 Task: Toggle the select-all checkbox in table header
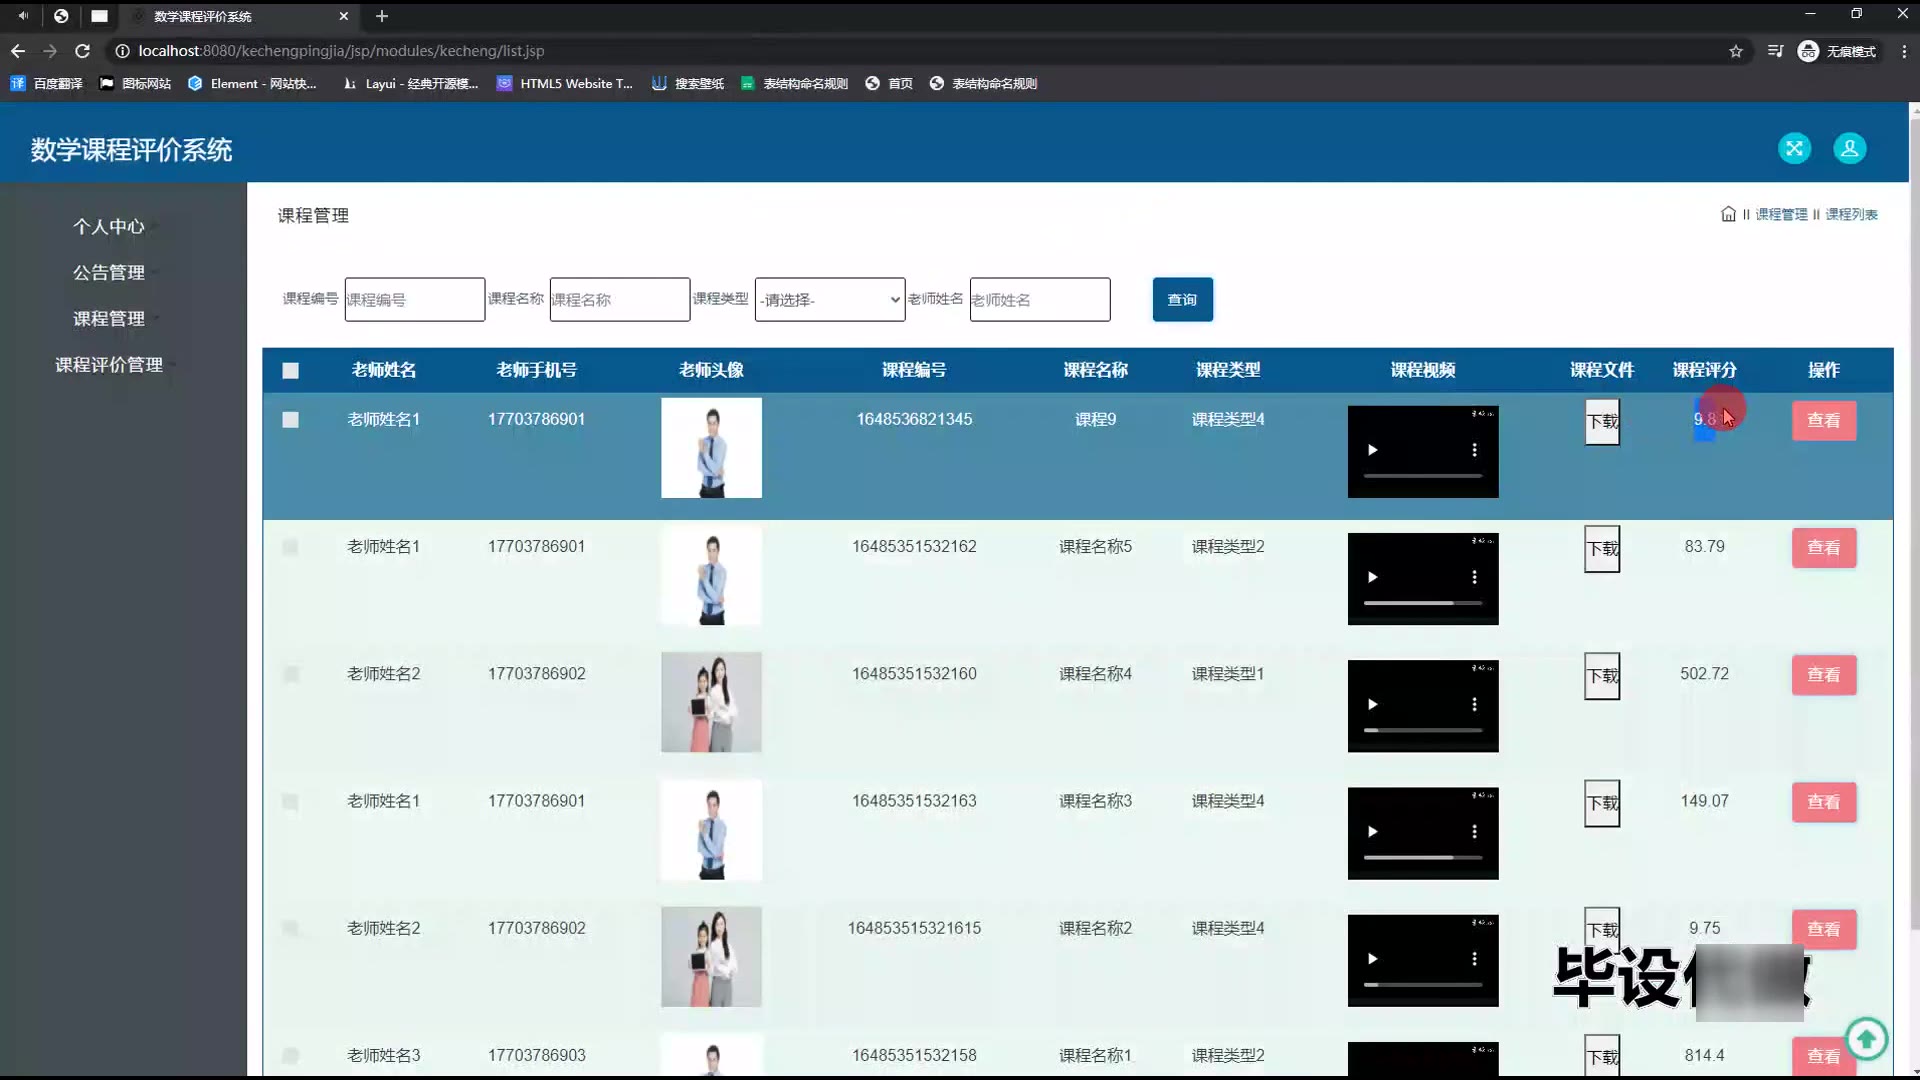[291, 371]
